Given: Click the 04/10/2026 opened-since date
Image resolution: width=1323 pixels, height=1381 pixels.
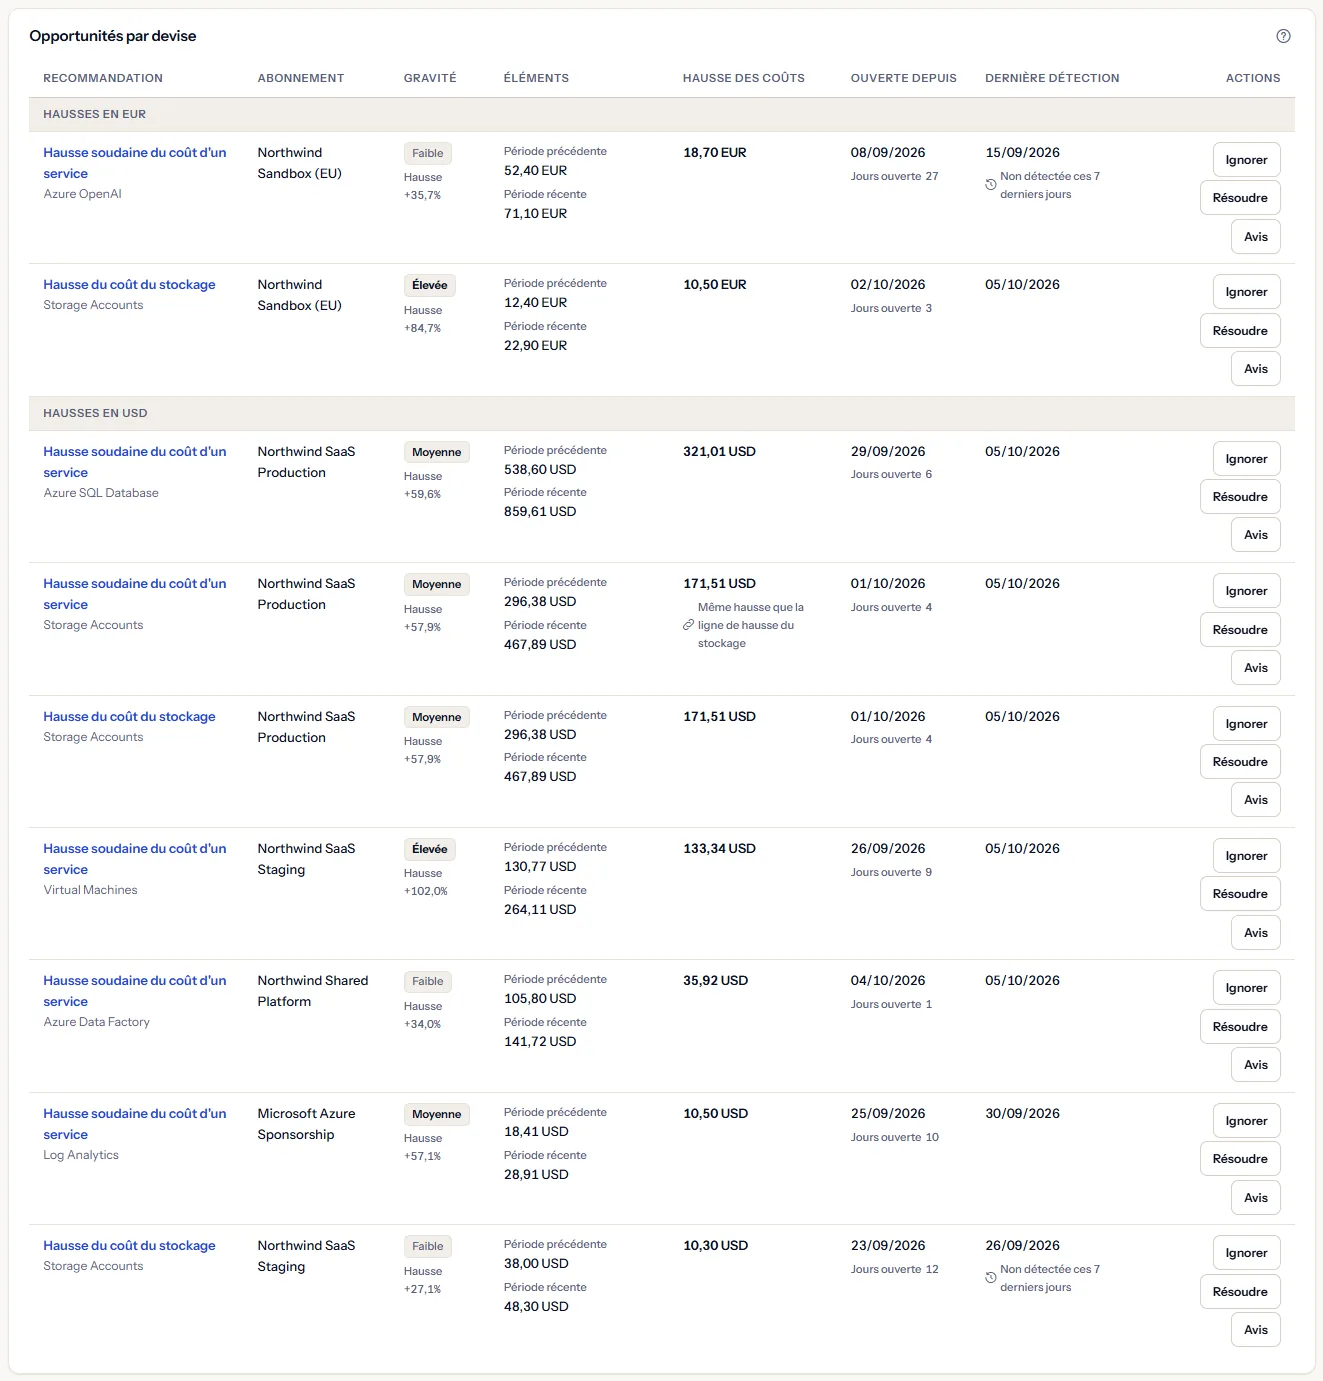Looking at the screenshot, I should pos(888,981).
